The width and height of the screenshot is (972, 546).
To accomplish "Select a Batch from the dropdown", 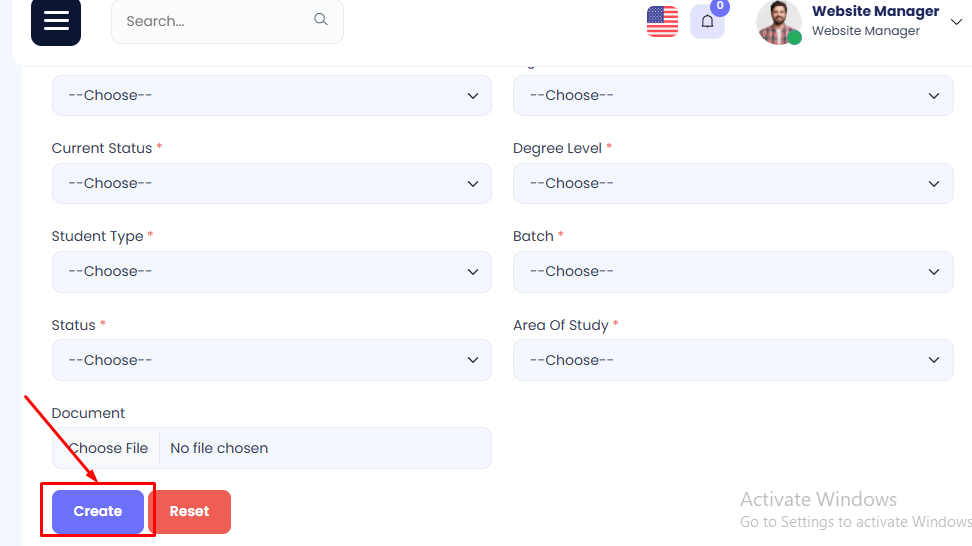I will tap(733, 272).
